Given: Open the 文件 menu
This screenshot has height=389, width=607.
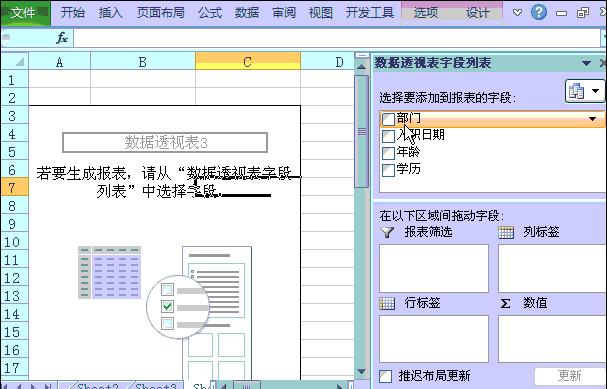Looking at the screenshot, I should pos(26,13).
